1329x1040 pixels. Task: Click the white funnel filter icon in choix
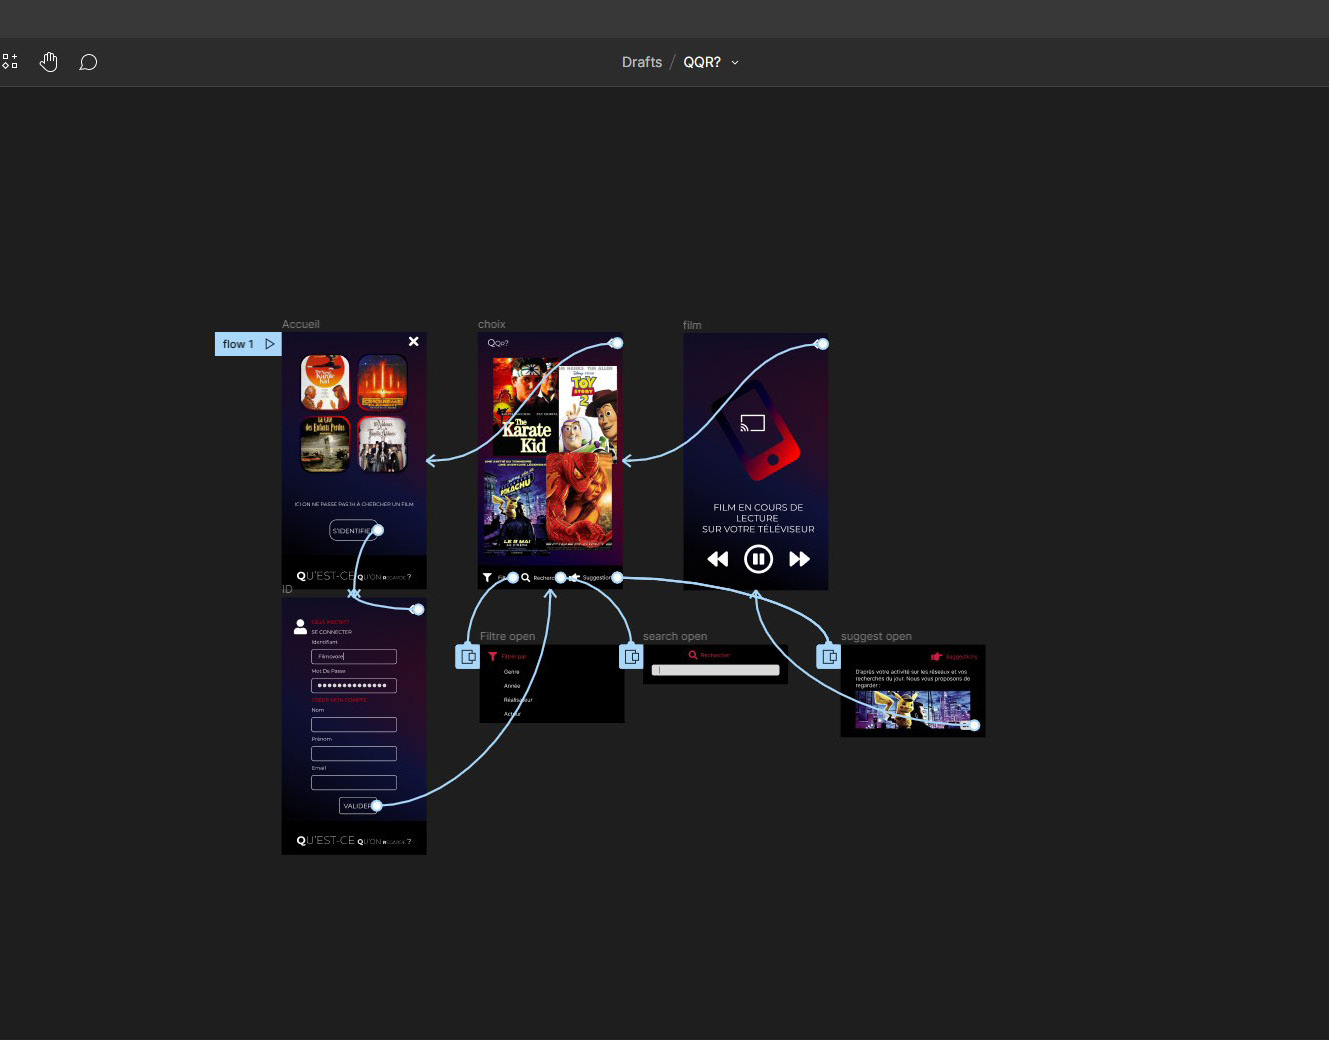pos(487,578)
